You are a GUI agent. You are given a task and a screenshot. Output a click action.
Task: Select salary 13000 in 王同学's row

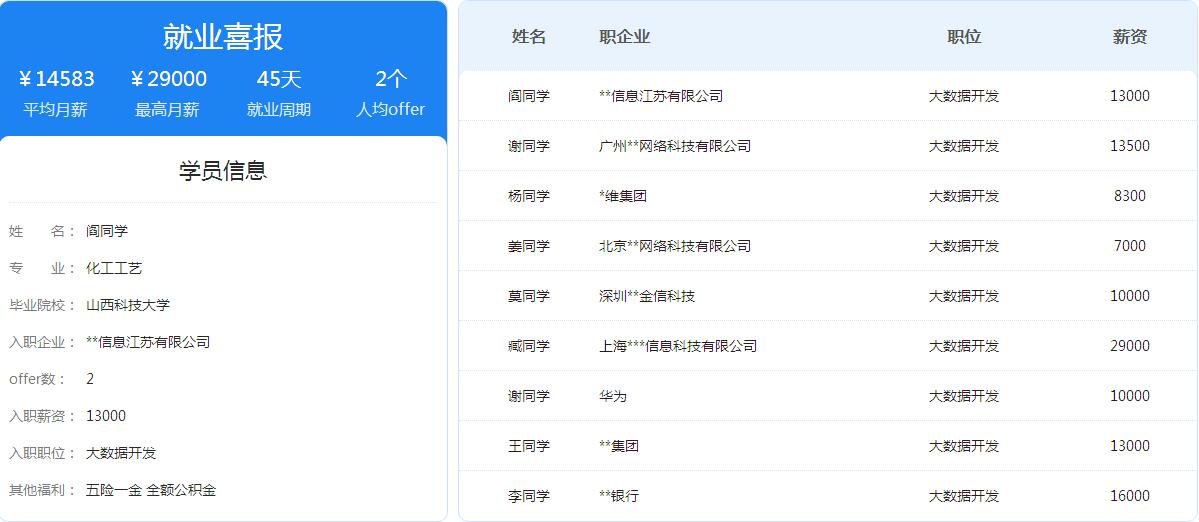pyautogui.click(x=1129, y=446)
